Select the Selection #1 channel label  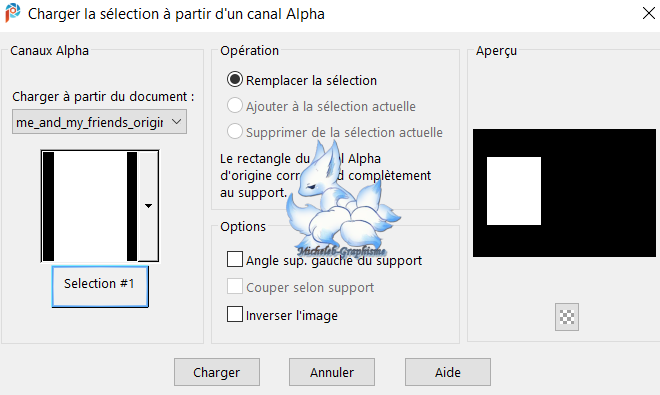click(x=100, y=286)
